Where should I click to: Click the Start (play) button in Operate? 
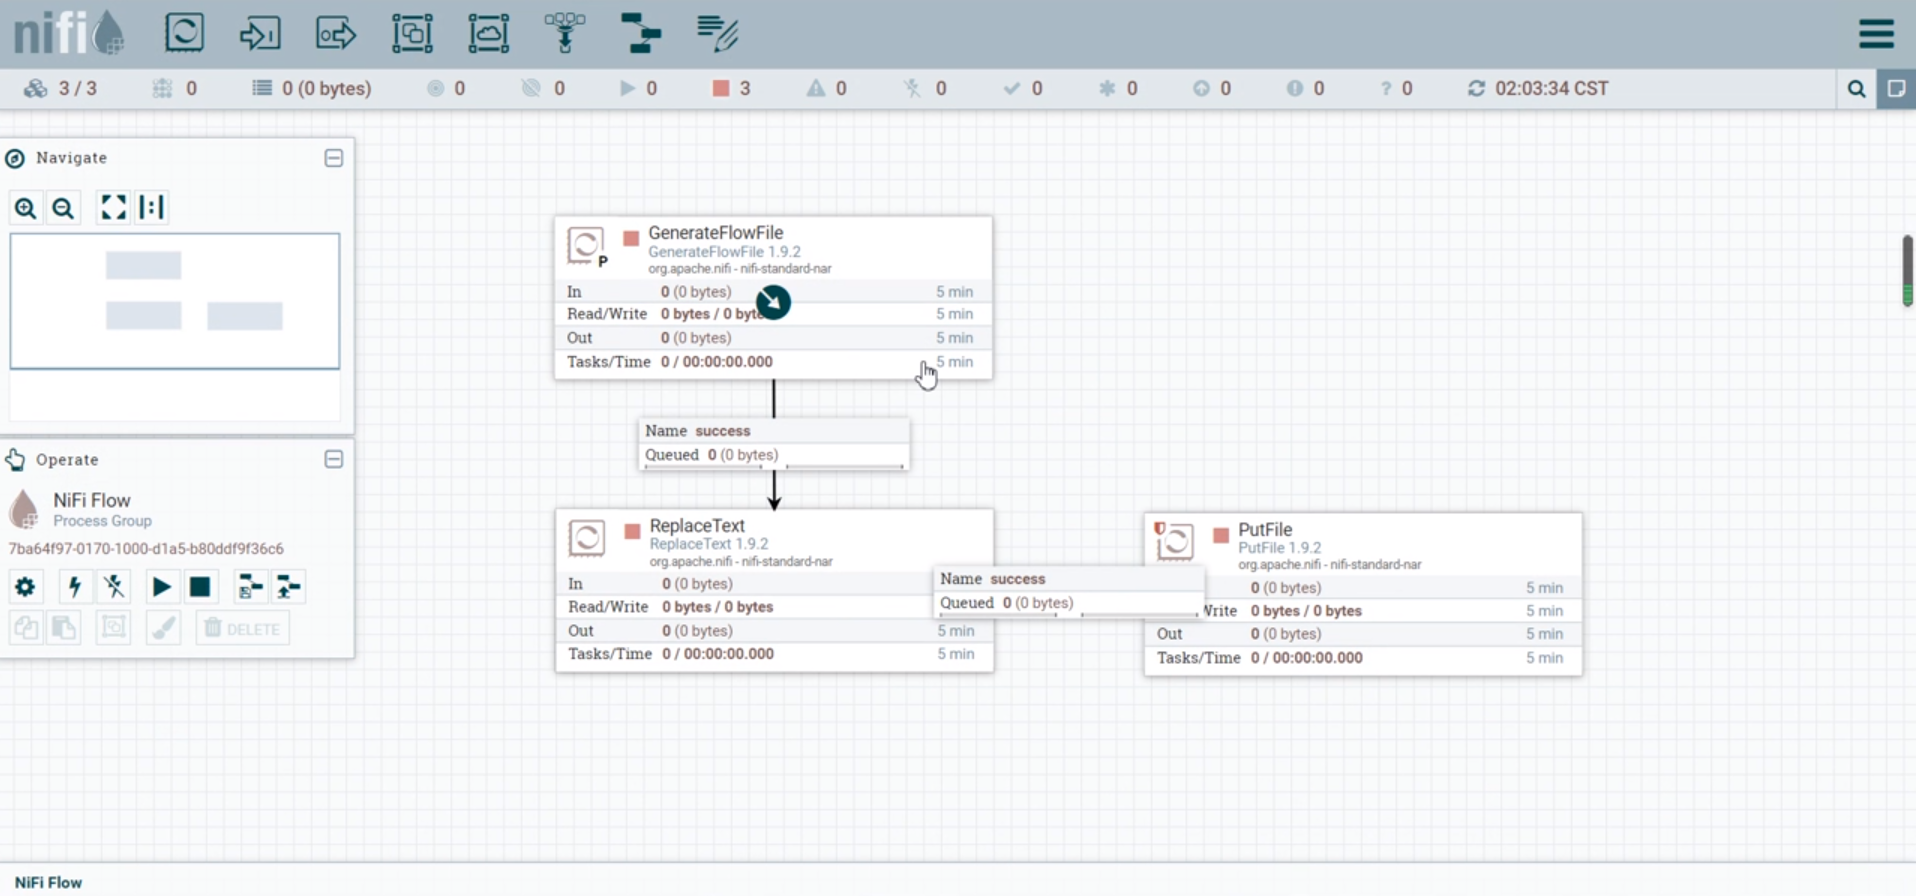pos(161,587)
